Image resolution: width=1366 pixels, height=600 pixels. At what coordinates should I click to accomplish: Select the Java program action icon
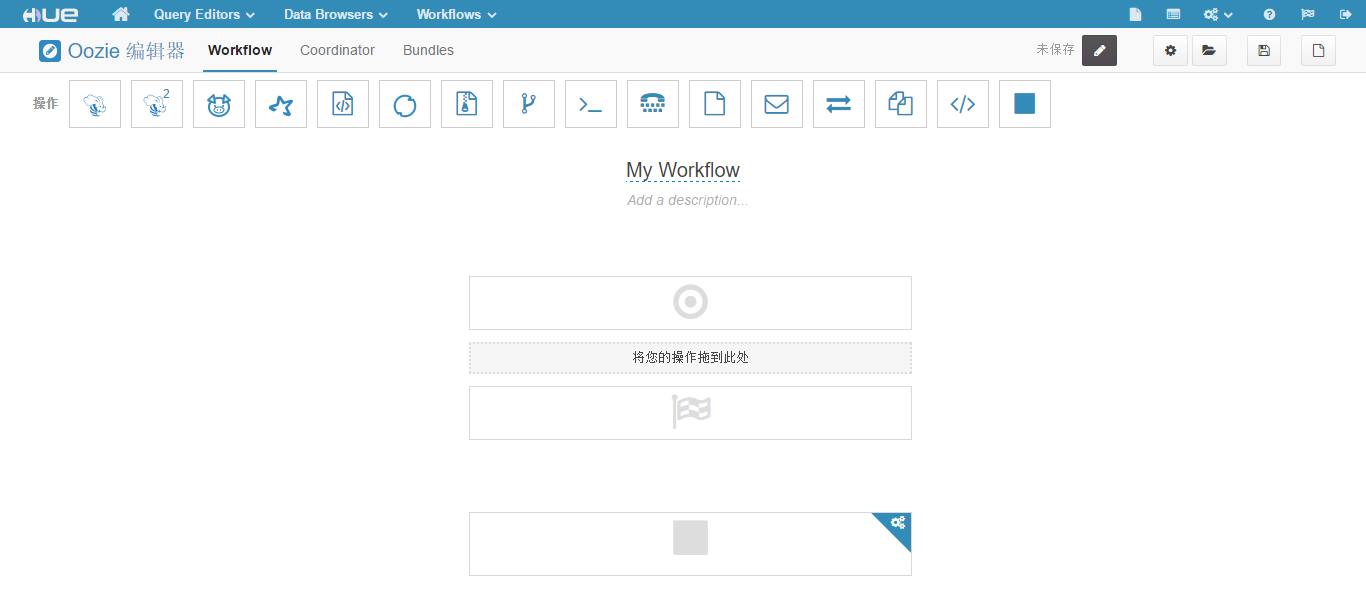(343, 104)
